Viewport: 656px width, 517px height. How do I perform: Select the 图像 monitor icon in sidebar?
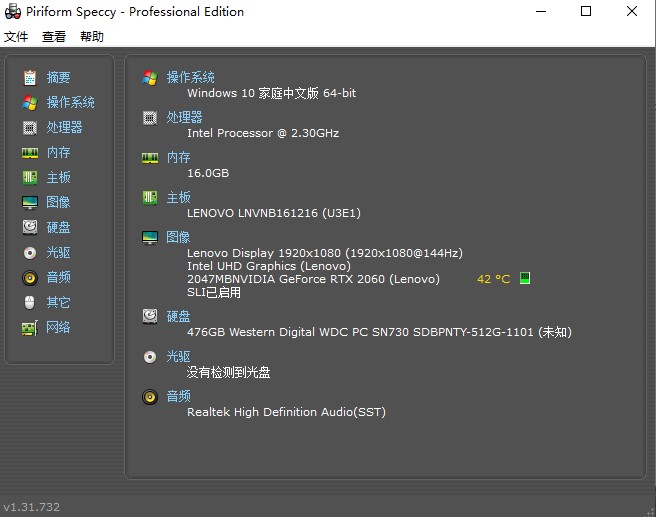coord(30,202)
